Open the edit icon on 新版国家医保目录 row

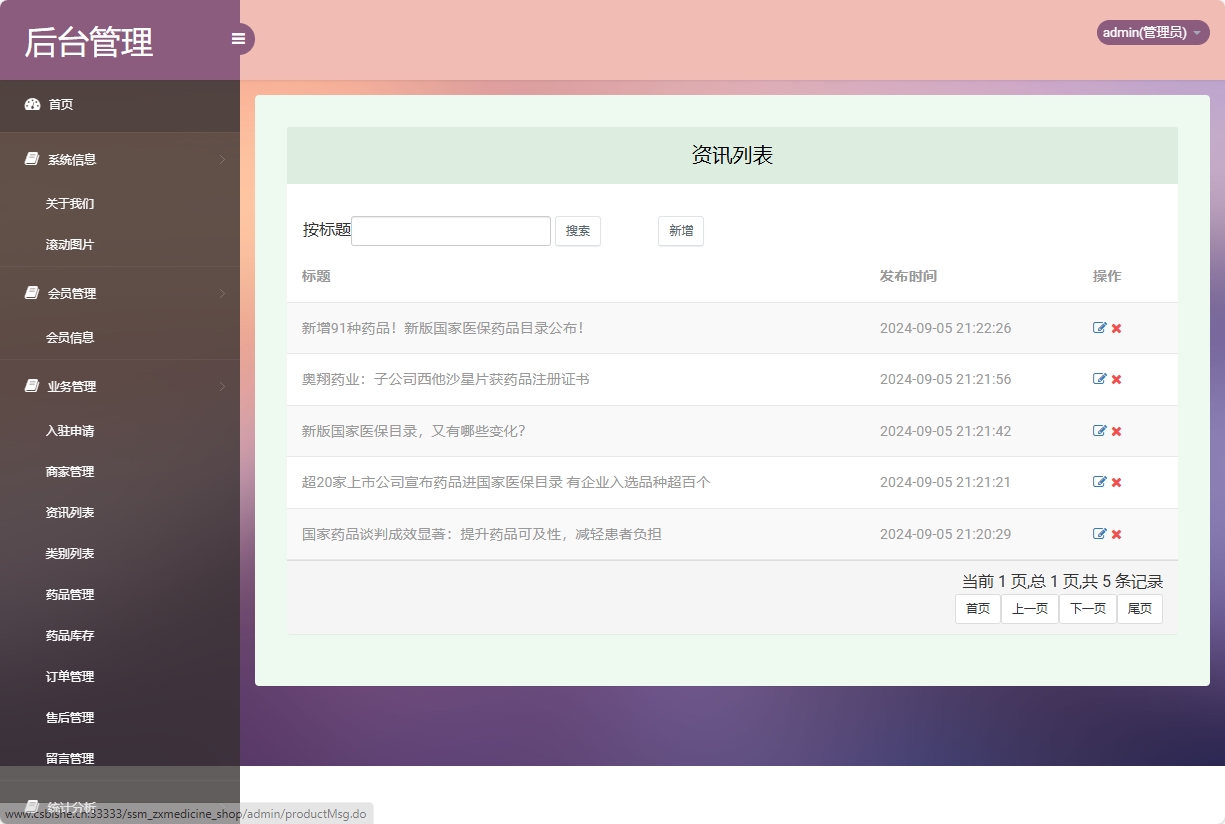click(1100, 430)
